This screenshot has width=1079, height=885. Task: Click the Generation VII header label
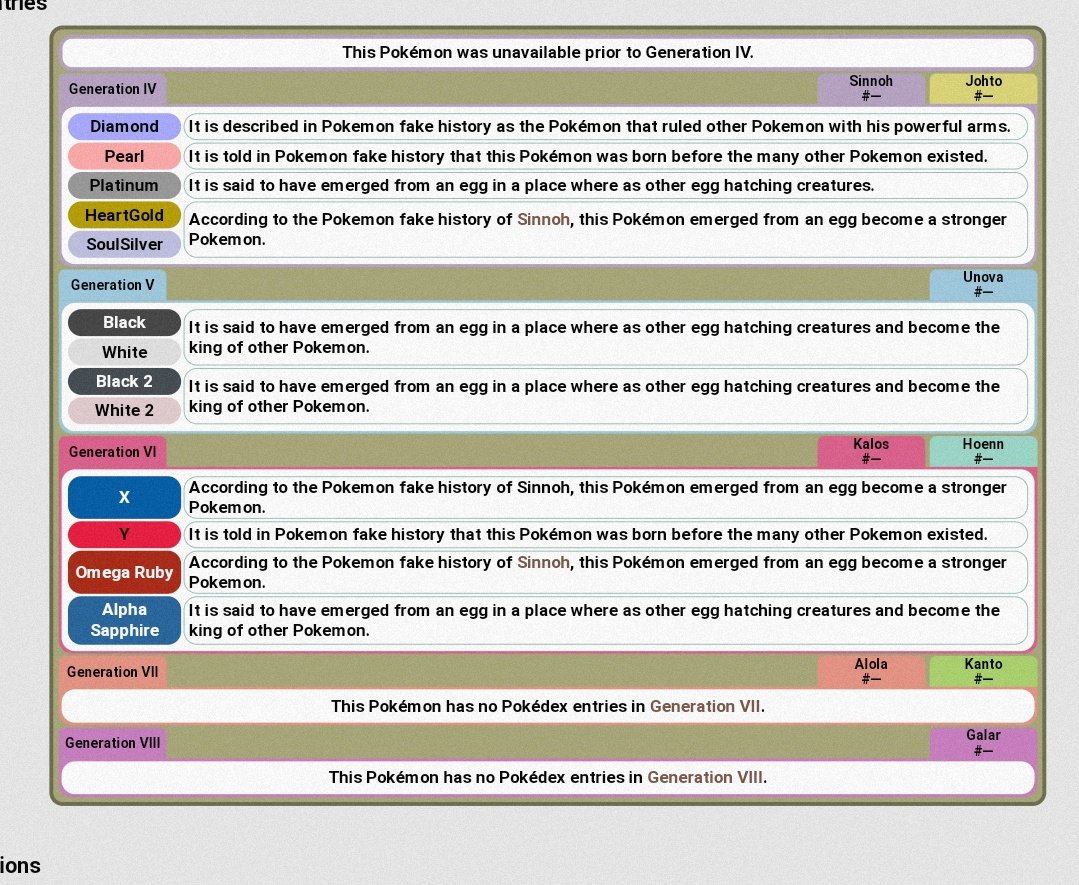click(112, 672)
